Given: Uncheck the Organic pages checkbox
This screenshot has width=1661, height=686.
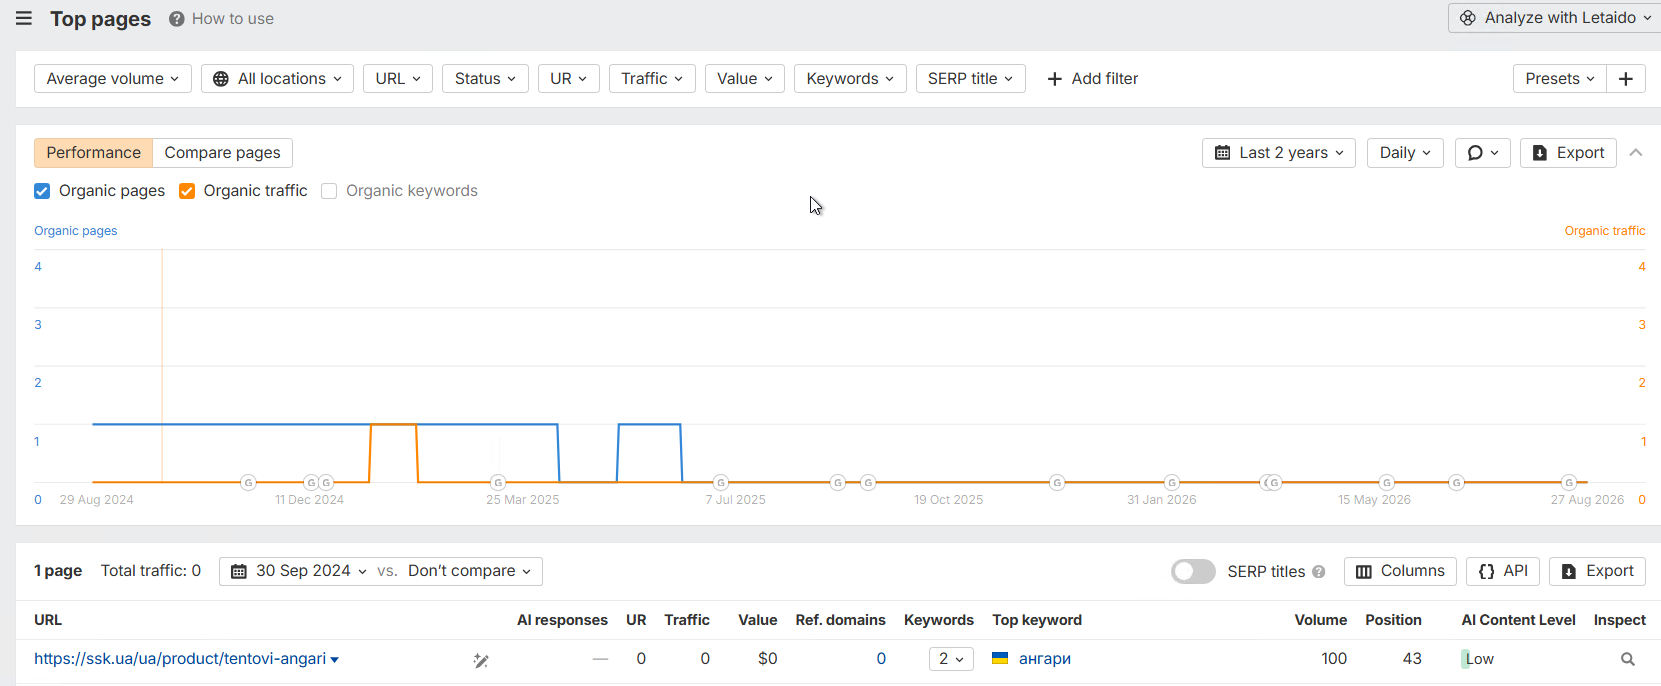Looking at the screenshot, I should 42,191.
